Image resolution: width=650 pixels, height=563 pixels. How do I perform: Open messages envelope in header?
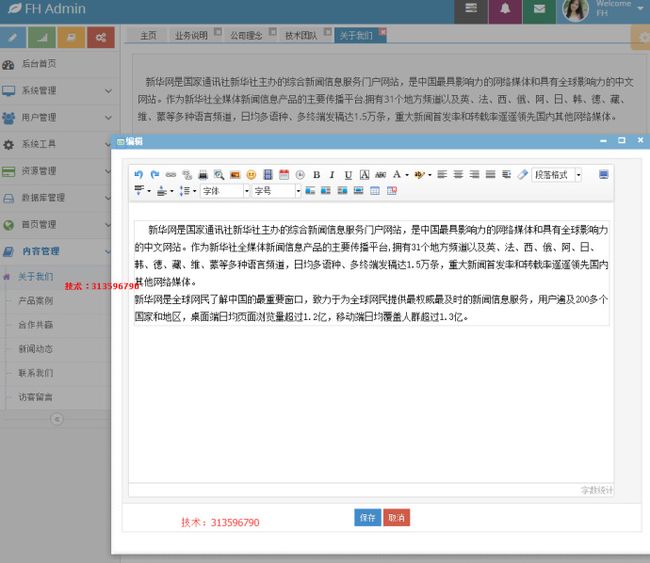(539, 9)
